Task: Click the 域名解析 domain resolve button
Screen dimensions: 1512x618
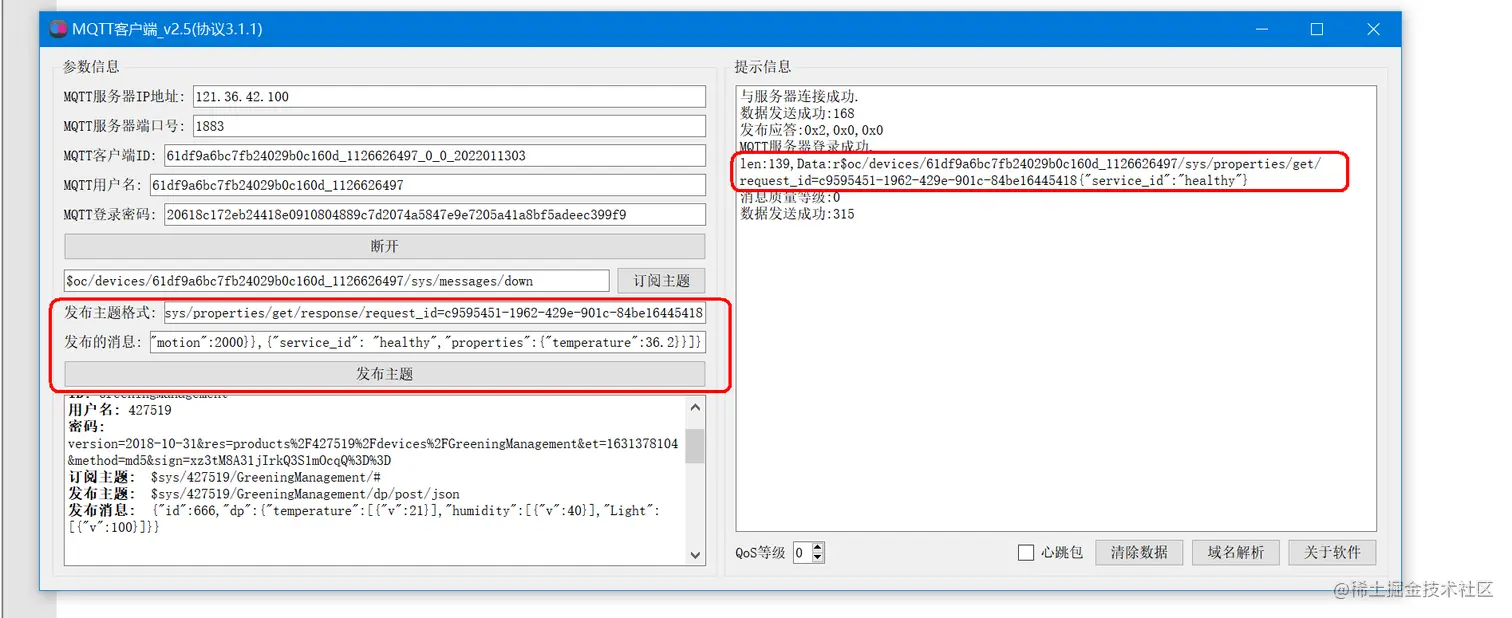Action: coord(1236,552)
